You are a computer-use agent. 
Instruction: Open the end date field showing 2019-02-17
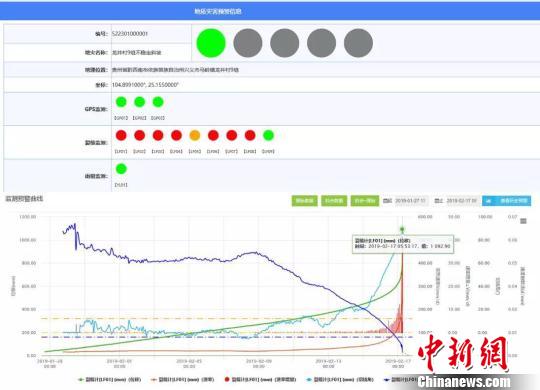point(462,201)
